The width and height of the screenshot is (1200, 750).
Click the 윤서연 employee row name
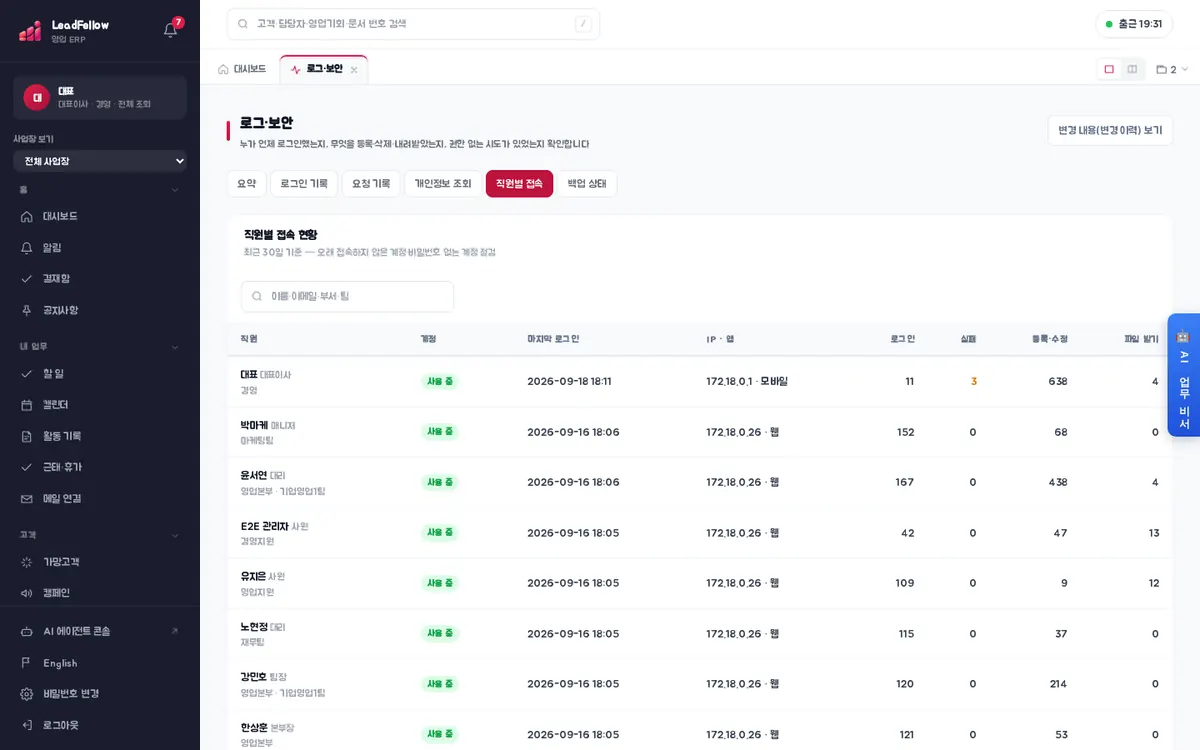coord(254,475)
